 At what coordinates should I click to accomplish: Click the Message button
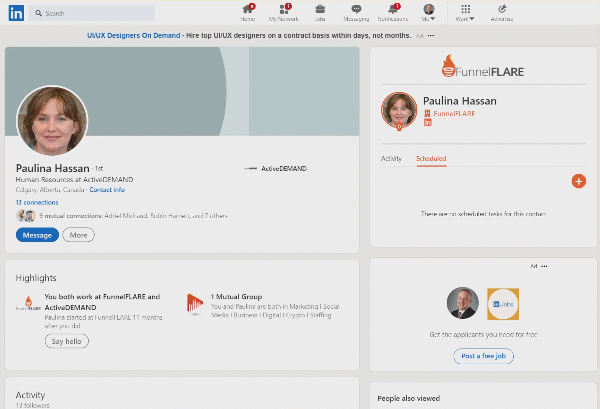(37, 235)
